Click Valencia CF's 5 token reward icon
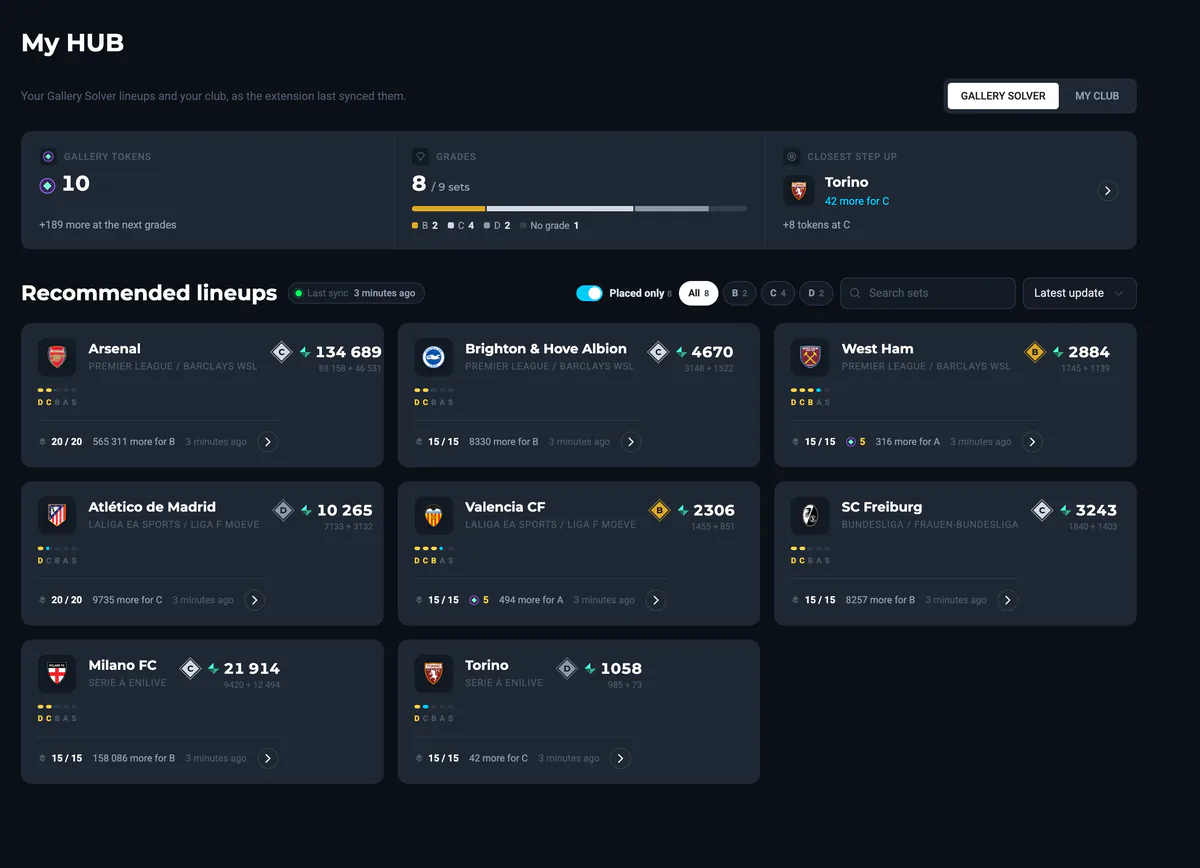The image size is (1200, 868). (x=474, y=600)
